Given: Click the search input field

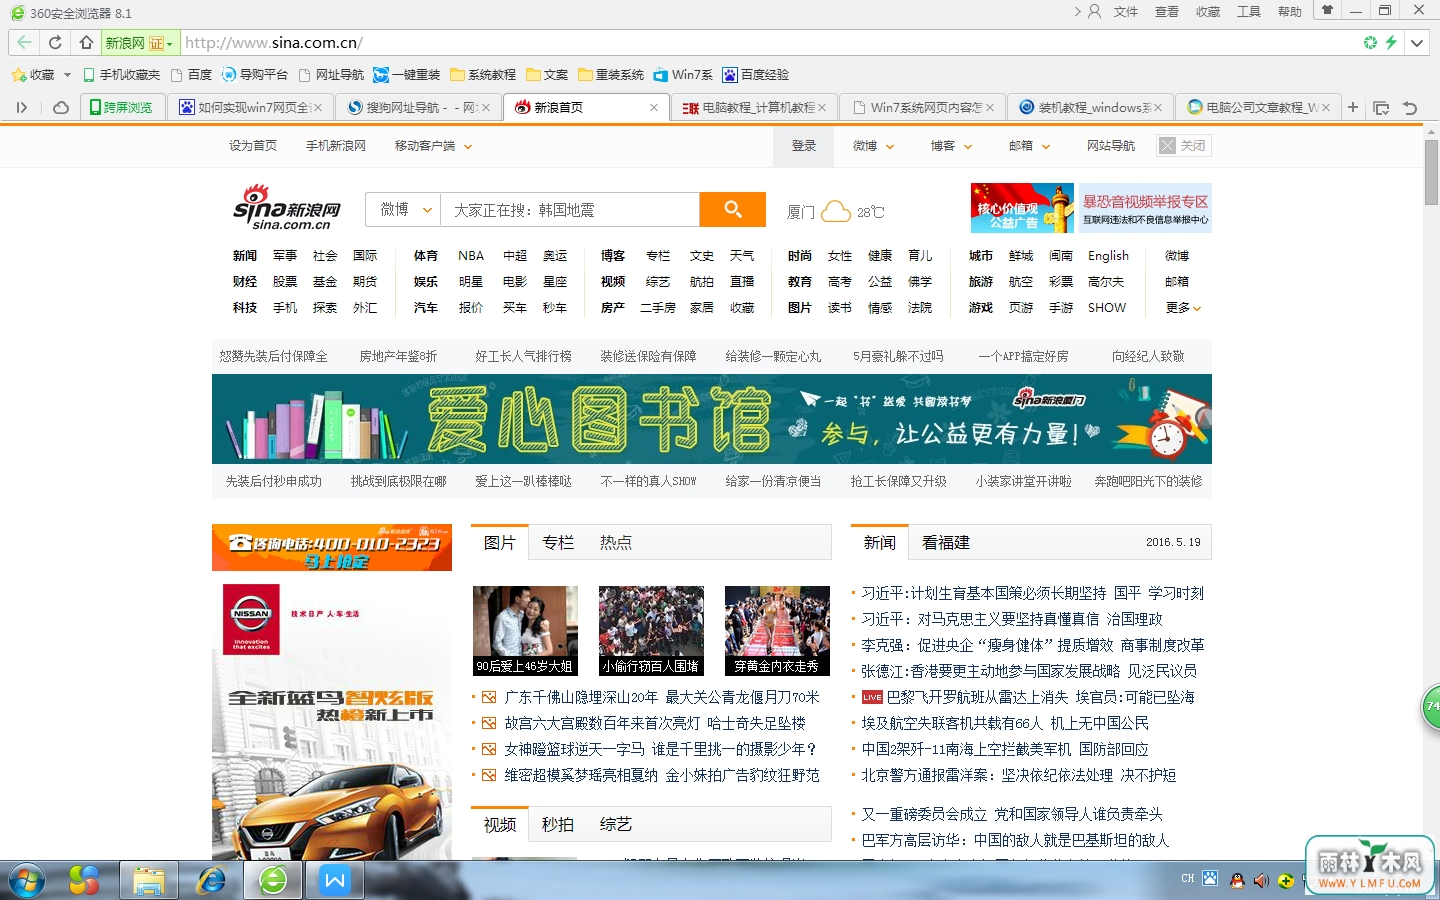Looking at the screenshot, I should 570,210.
